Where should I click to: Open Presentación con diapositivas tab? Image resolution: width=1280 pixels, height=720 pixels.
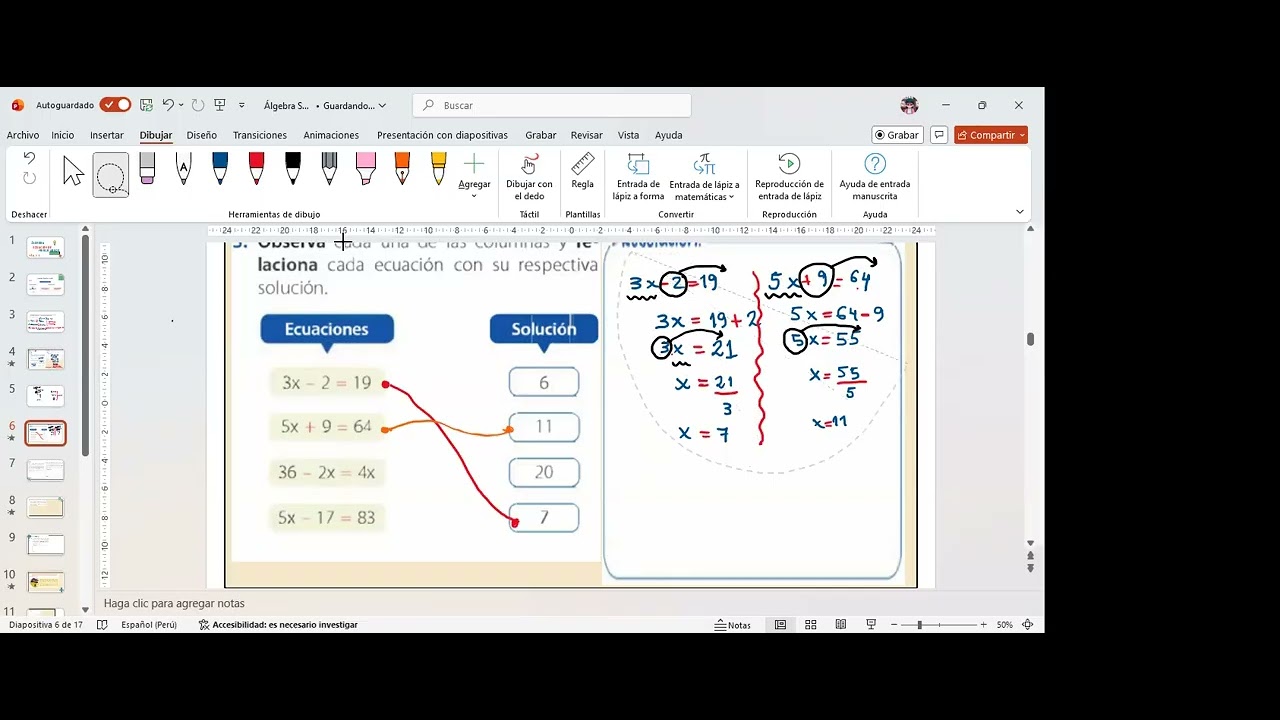point(442,135)
